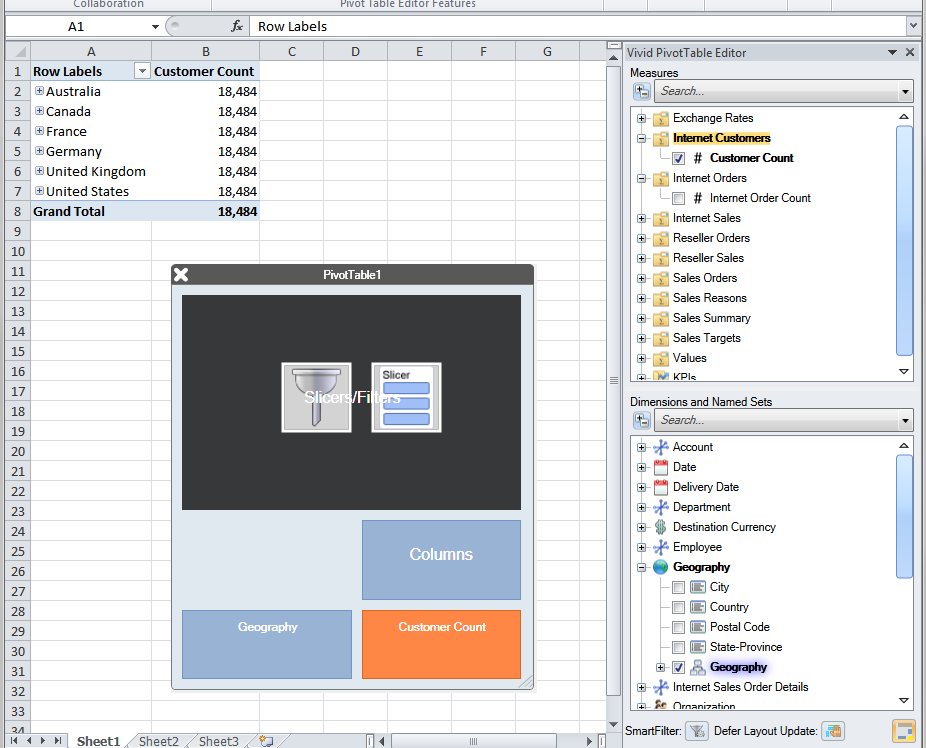This screenshot has height=748, width=926.
Task: Click the Measures tree vertical scrollbar
Action: tap(904, 243)
